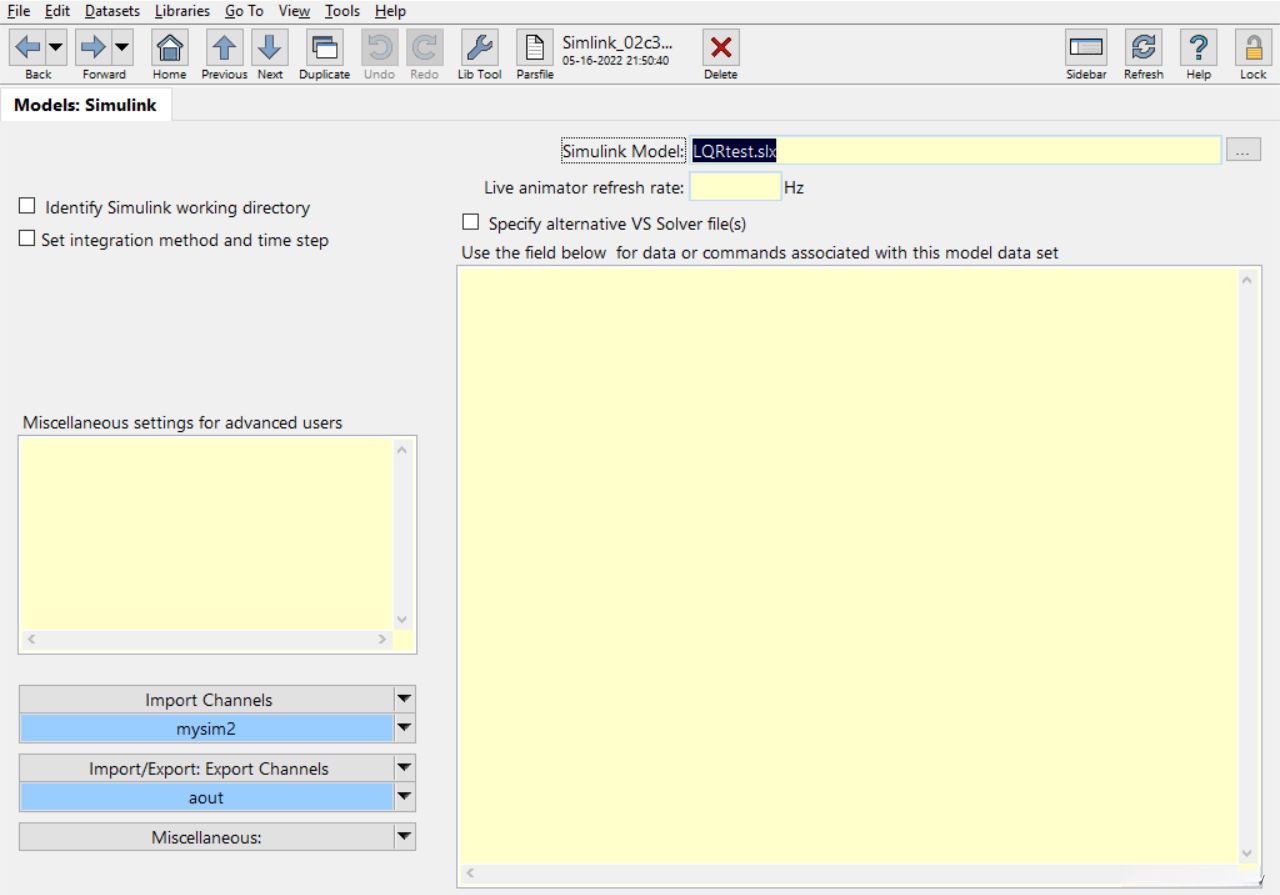Image resolution: width=1280 pixels, height=895 pixels.
Task: Click the Lock padlock icon
Action: (x=1253, y=47)
